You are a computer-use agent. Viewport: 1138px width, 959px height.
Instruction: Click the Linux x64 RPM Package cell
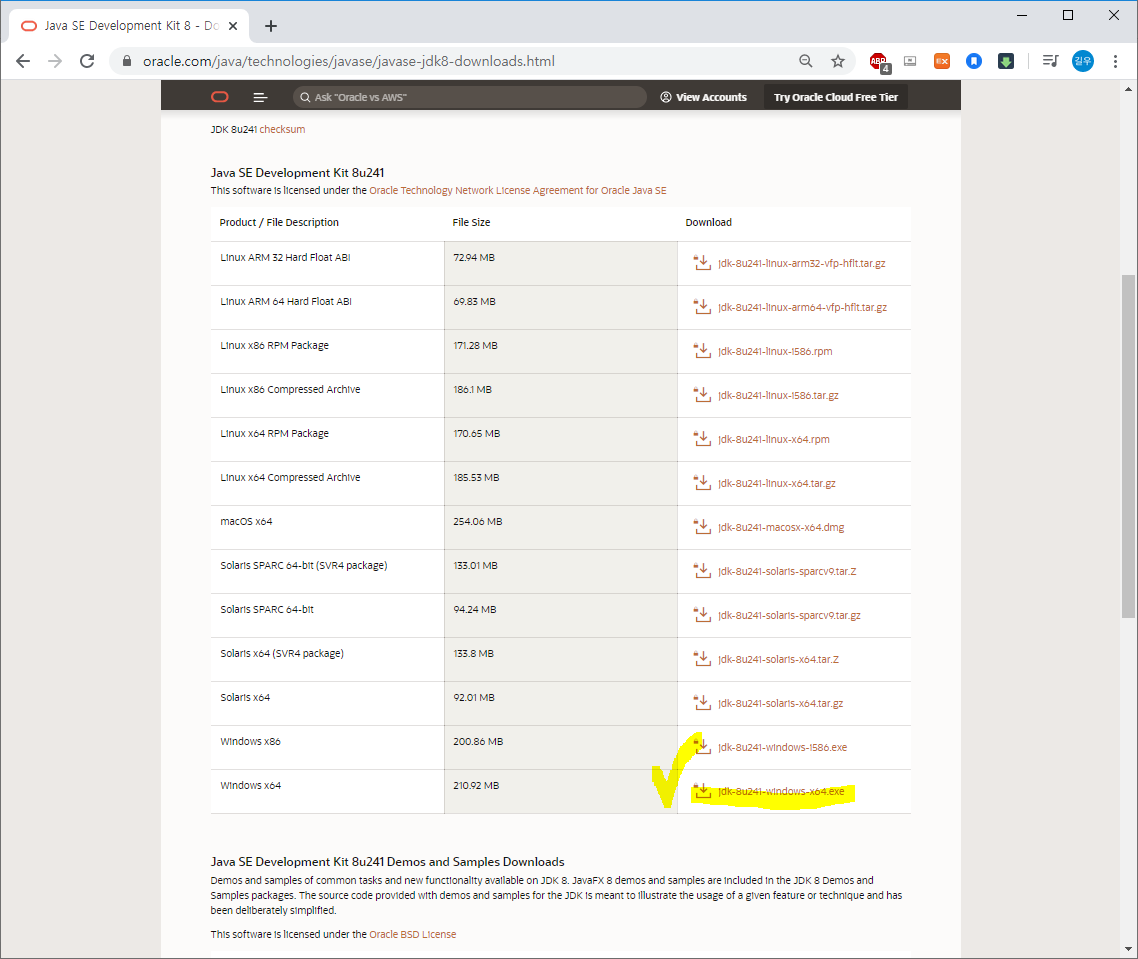[x=327, y=439]
